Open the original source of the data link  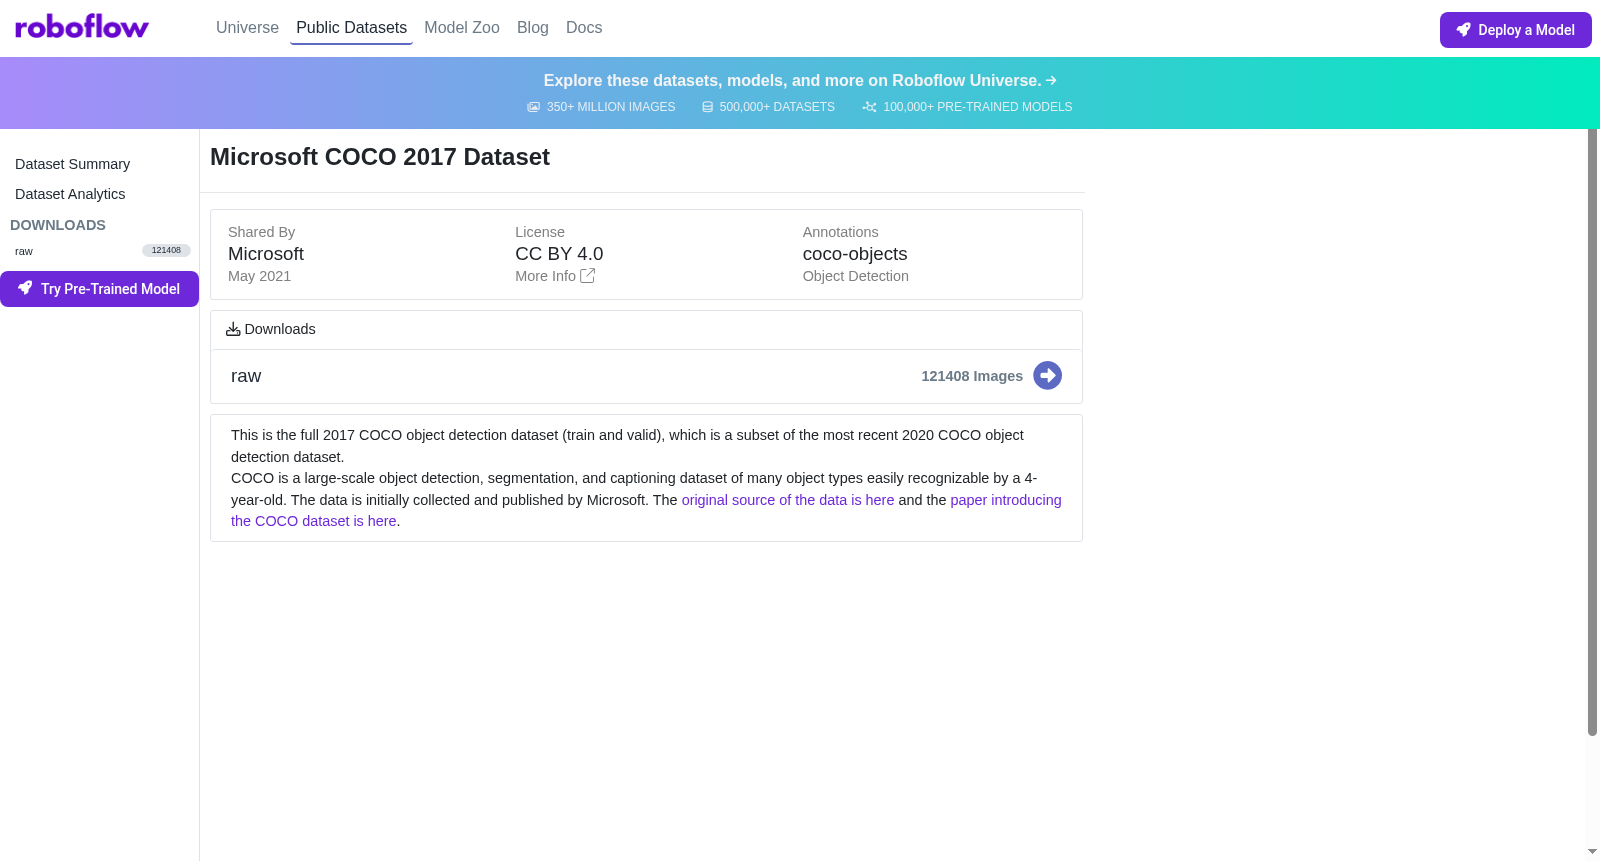788,500
